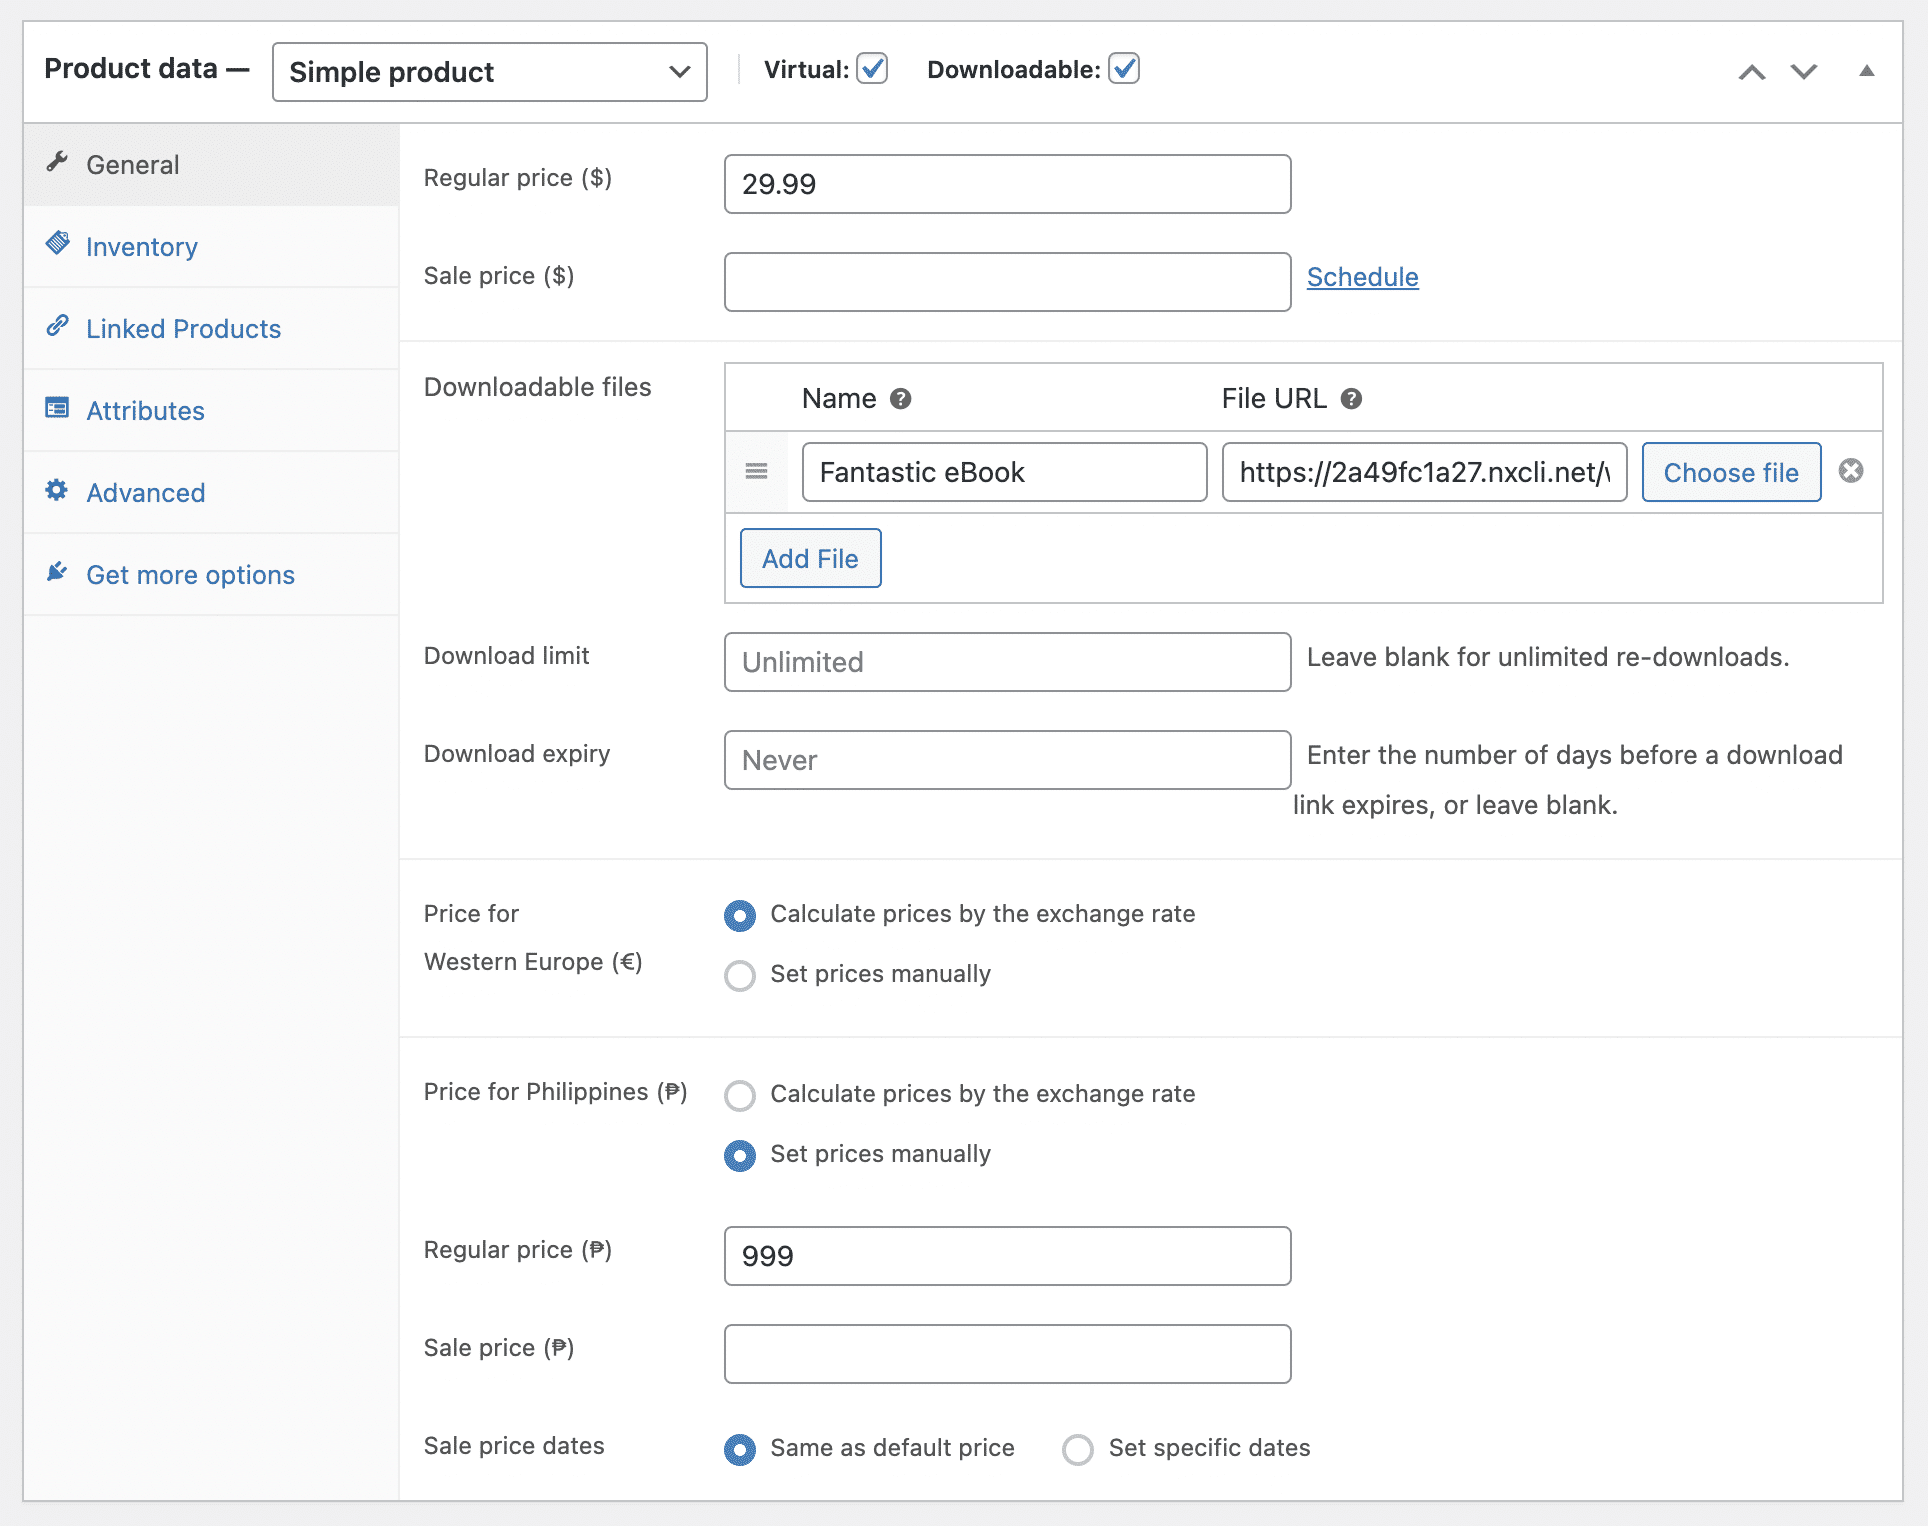Move Product data panel up
Screen dimensions: 1928x1526
tap(1751, 72)
